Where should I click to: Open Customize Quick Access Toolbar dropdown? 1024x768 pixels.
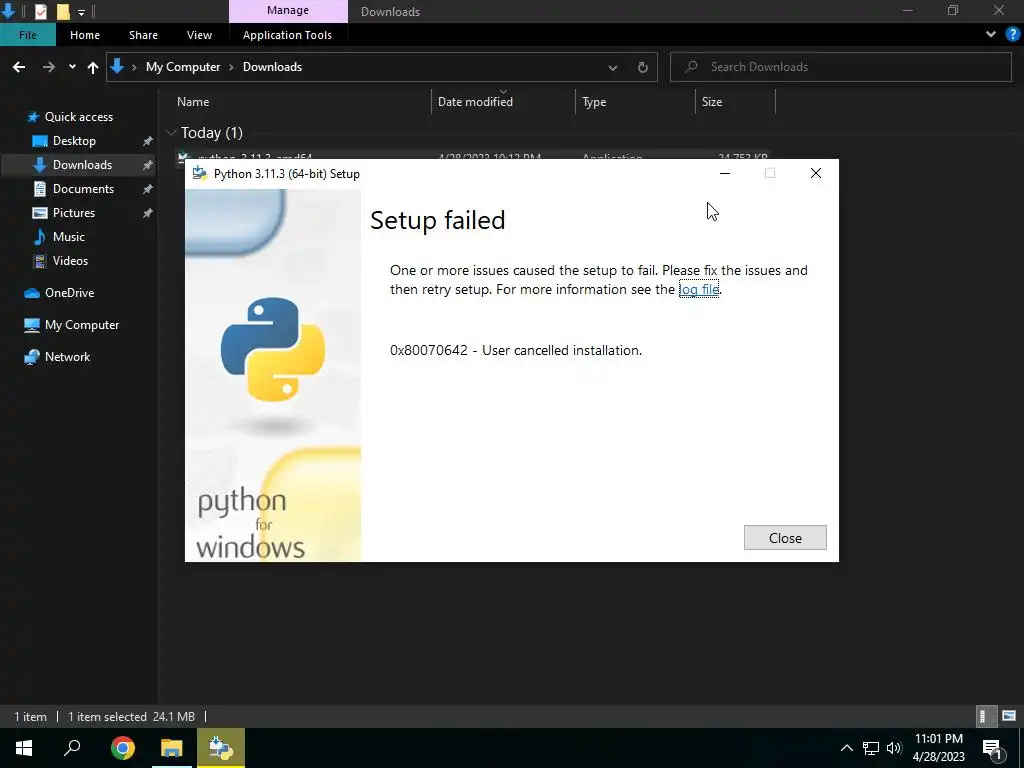pos(81,12)
